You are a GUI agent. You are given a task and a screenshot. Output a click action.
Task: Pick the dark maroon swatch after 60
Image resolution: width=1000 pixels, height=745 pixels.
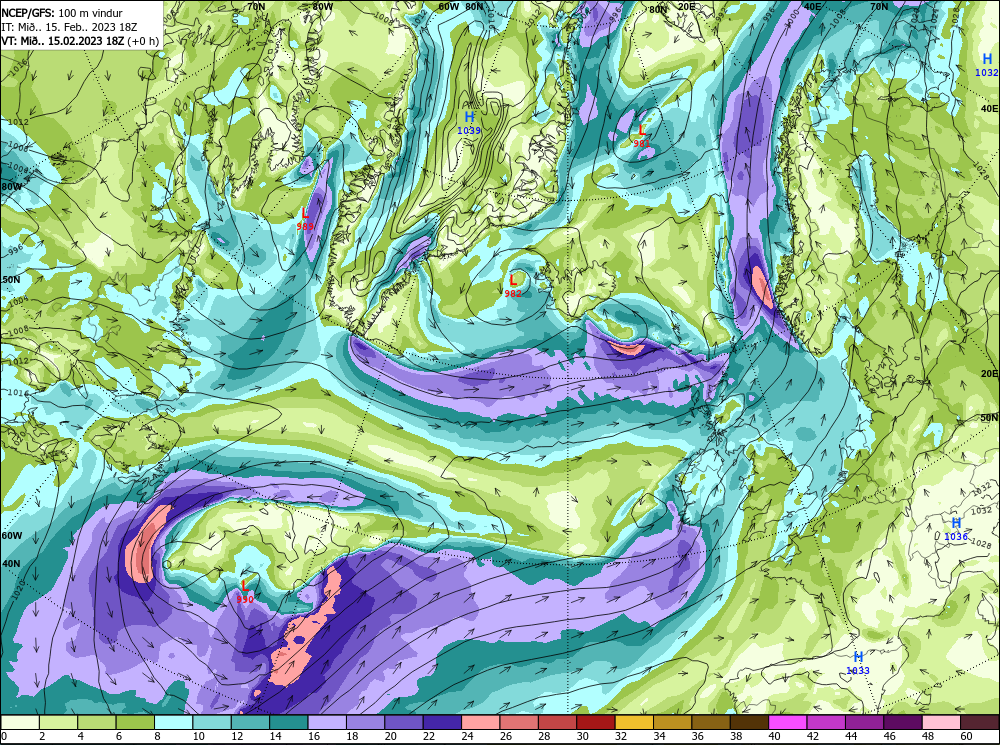point(980,722)
